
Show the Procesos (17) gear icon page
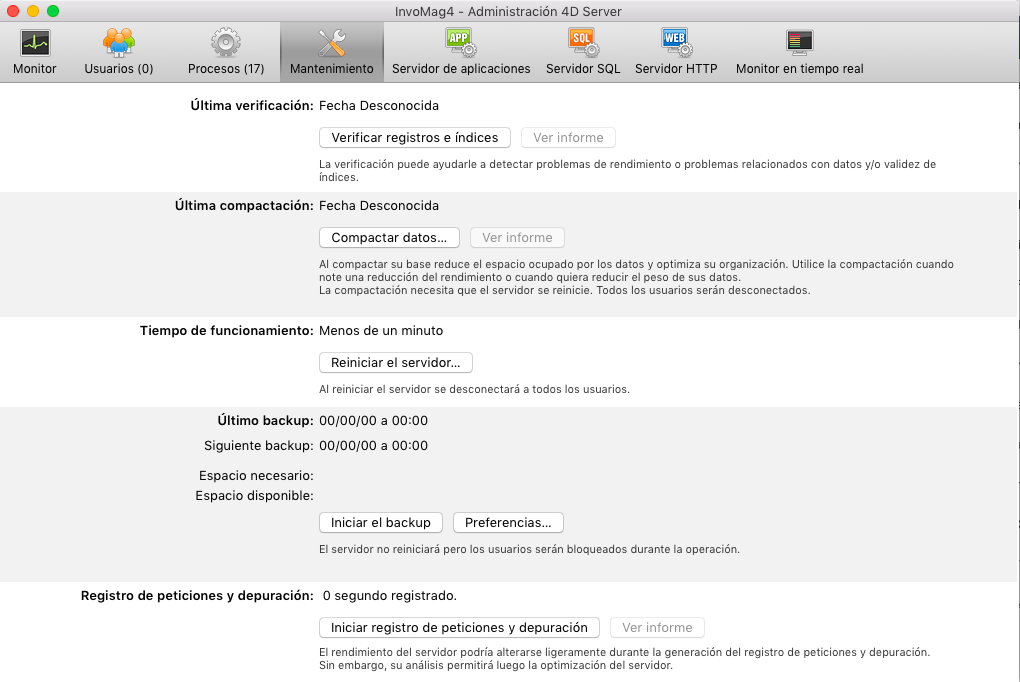226,43
